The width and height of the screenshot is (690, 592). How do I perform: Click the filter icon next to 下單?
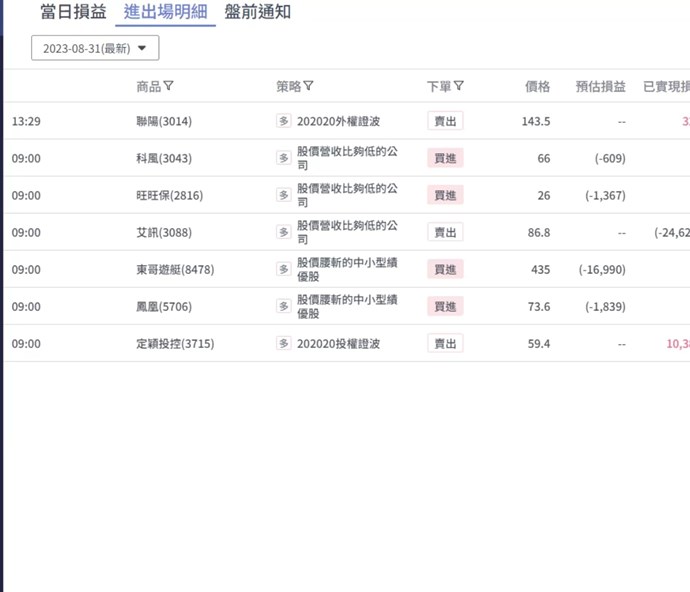click(458, 86)
